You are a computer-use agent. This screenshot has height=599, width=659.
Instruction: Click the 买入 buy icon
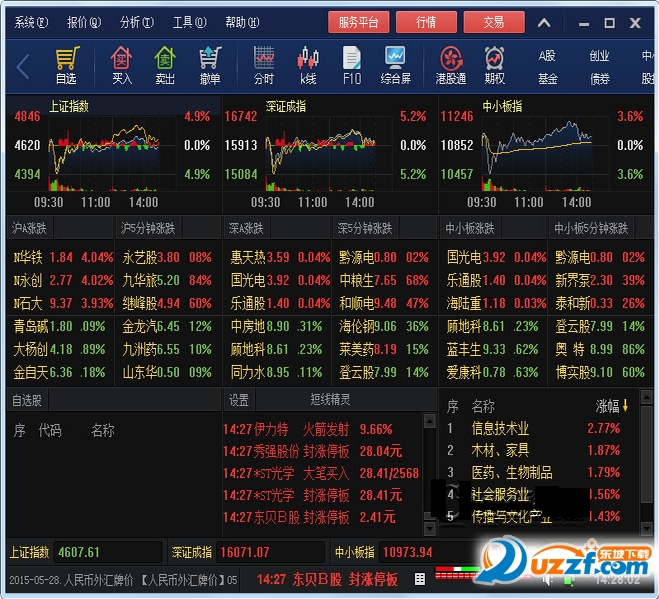122,64
